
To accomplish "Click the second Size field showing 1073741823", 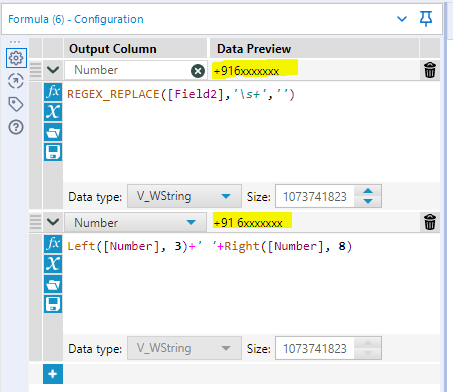I will click(x=315, y=348).
